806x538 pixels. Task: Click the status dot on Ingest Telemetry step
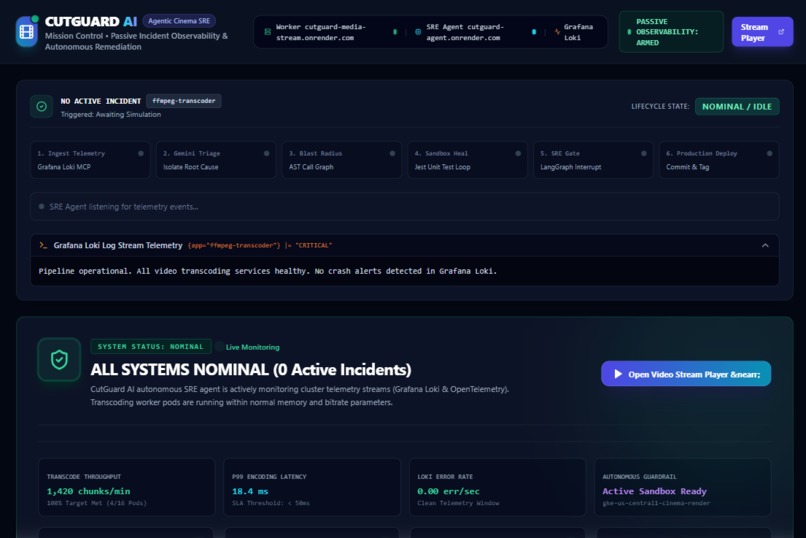pyautogui.click(x=141, y=153)
